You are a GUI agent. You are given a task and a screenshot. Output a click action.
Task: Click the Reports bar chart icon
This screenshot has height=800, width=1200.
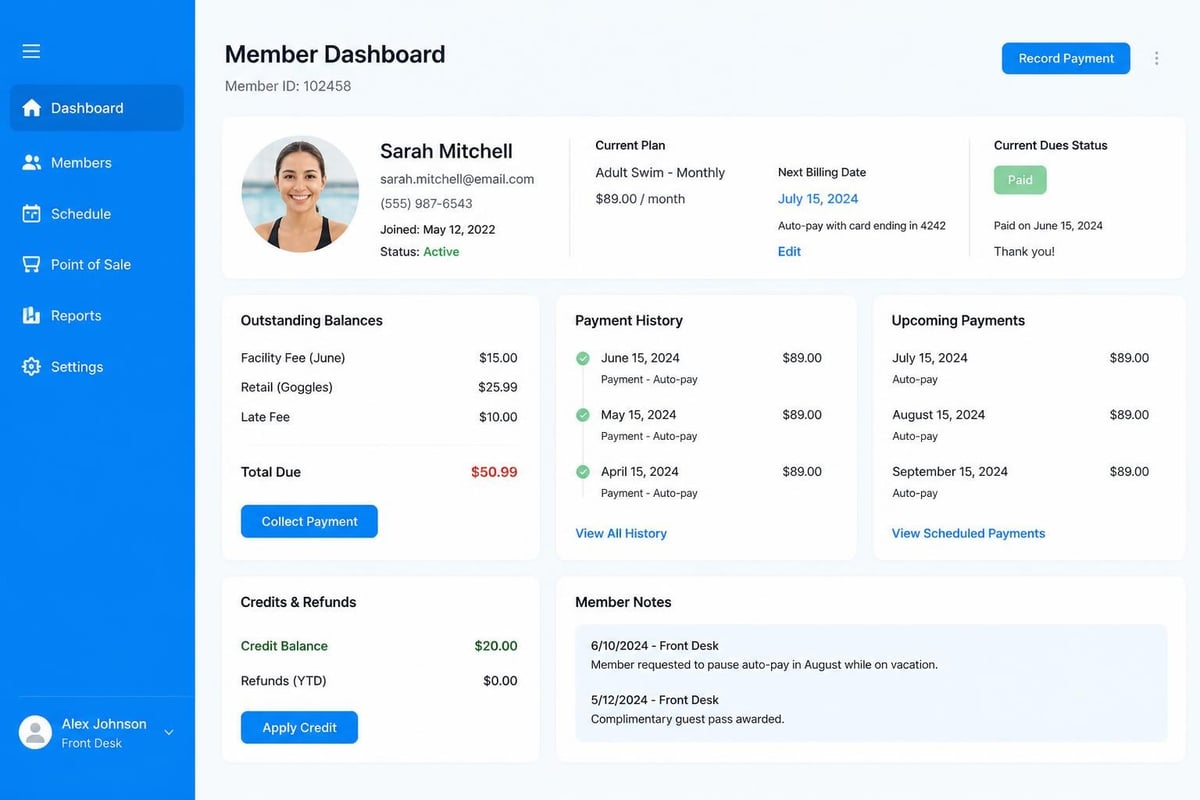tap(31, 315)
